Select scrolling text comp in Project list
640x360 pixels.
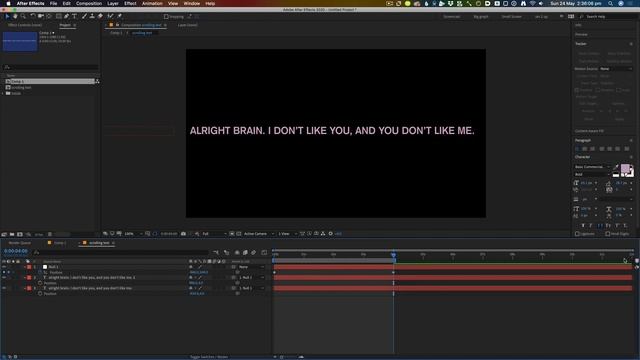coord(21,87)
